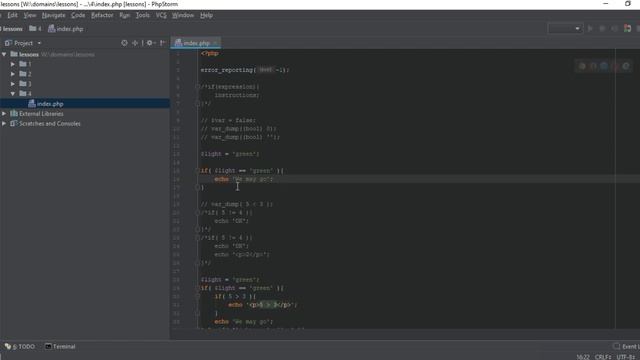
Task: Open the Terminal tool window
Action: coord(60,347)
